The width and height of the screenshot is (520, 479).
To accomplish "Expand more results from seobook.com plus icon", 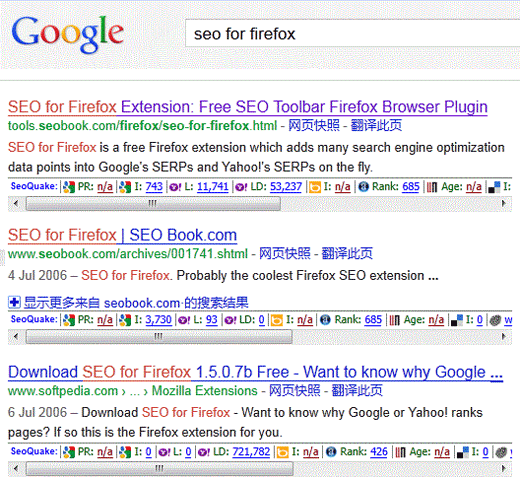I will (x=14, y=303).
